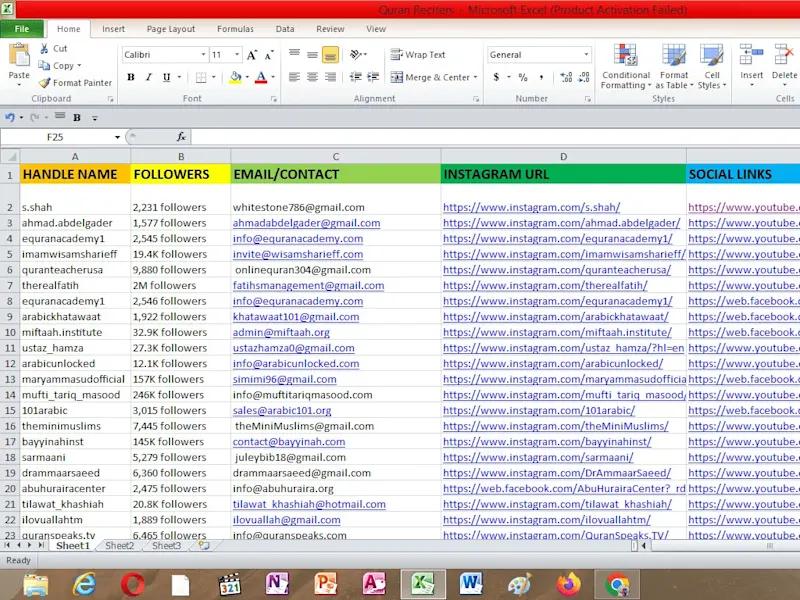The image size is (800, 600).
Task: Click sales@arabic101.org link
Action: 282,411
